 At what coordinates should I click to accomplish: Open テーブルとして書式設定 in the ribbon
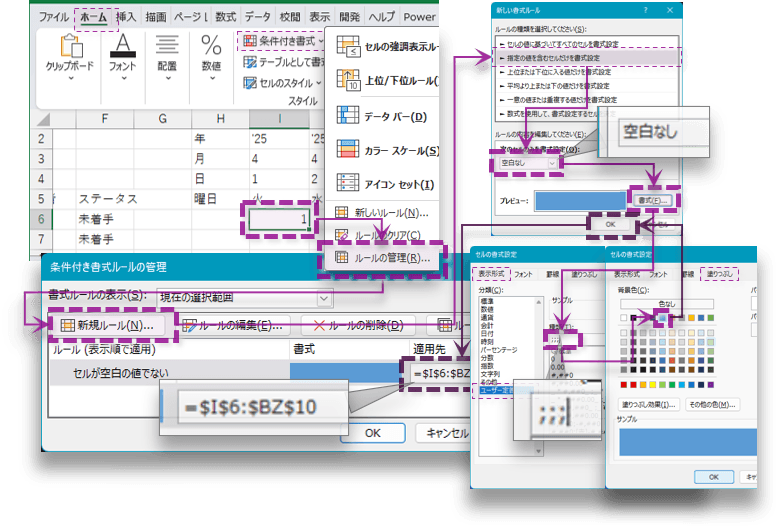coord(283,62)
